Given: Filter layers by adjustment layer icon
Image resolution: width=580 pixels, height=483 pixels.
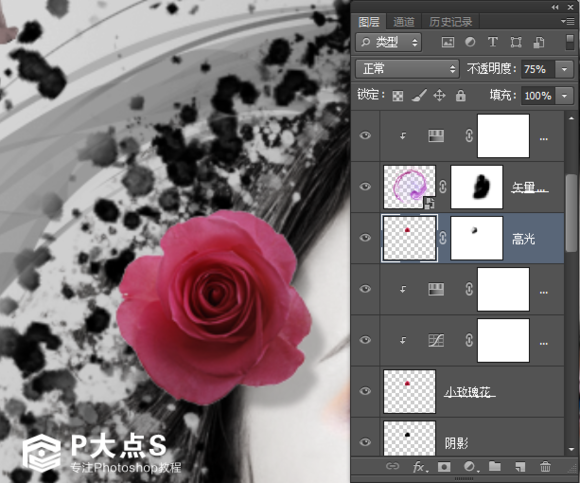Looking at the screenshot, I should pos(470,42).
